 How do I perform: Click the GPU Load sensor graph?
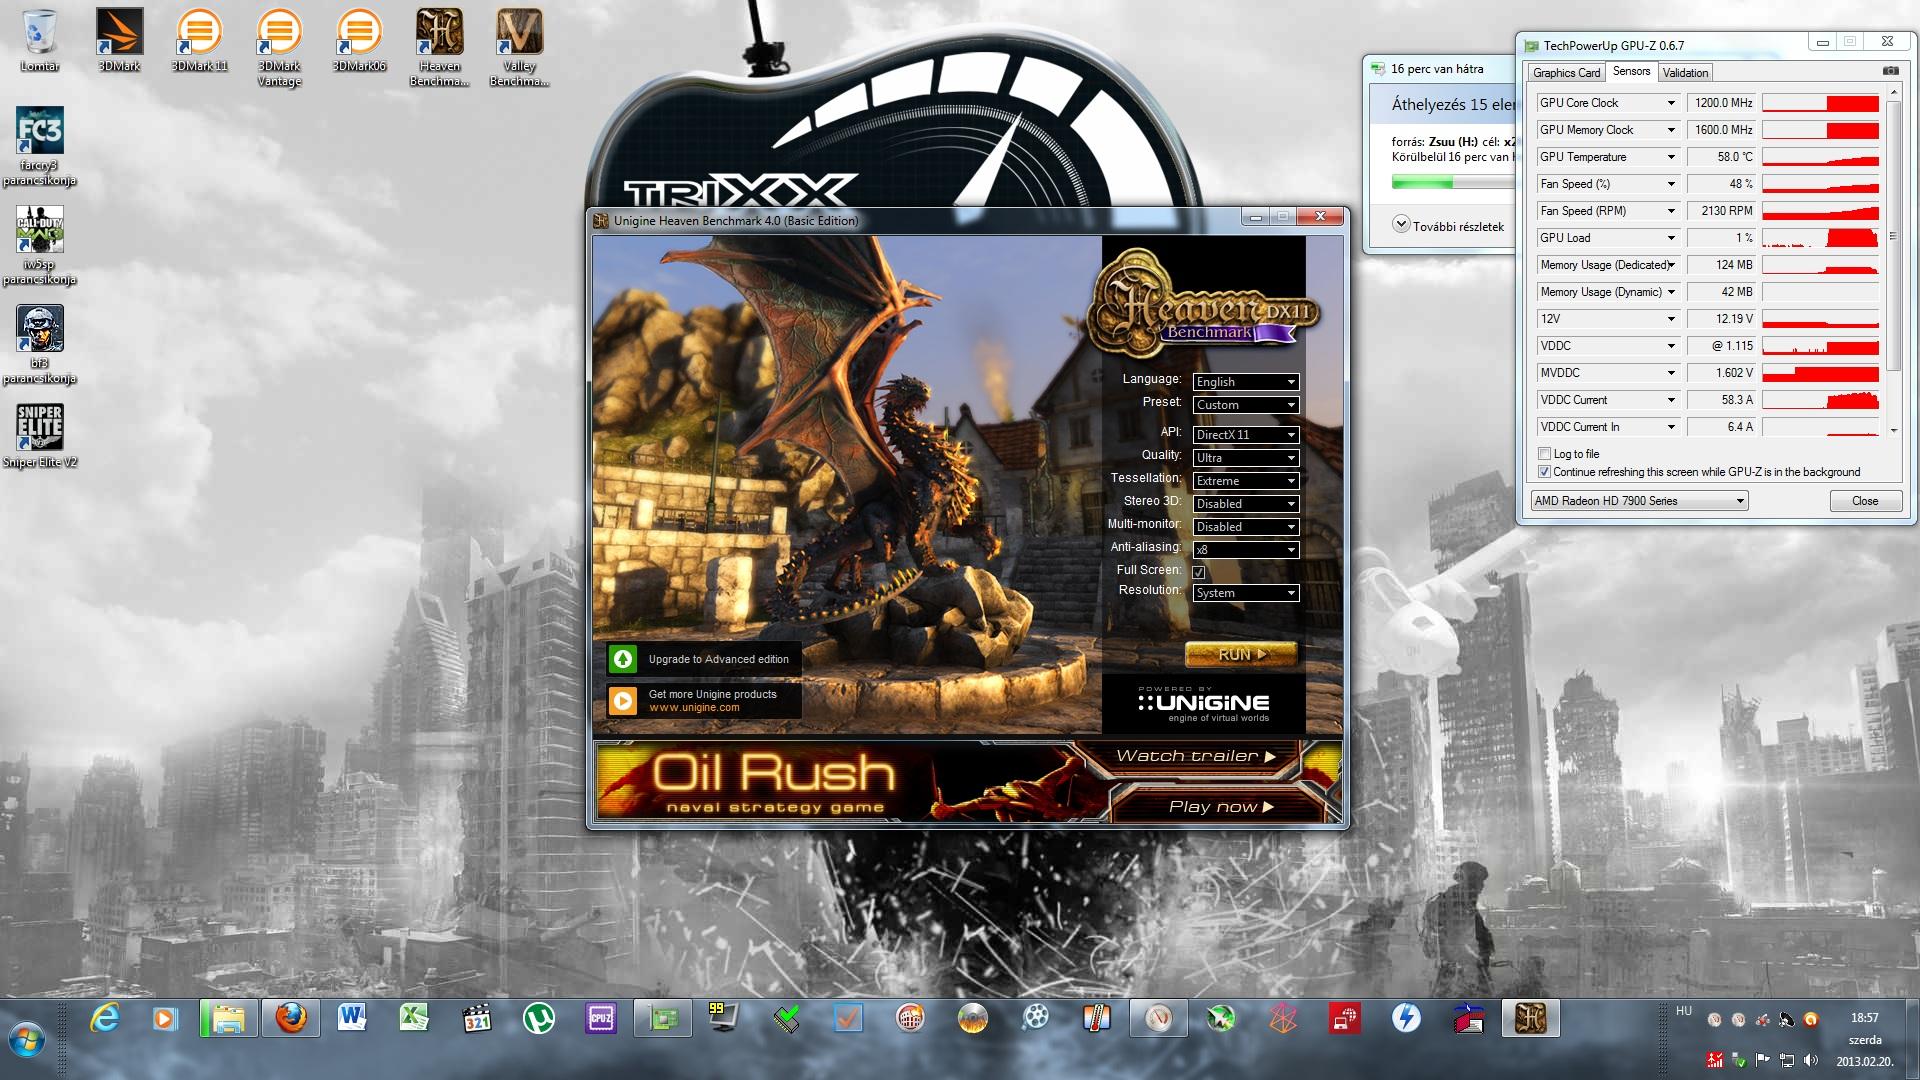coord(1820,238)
